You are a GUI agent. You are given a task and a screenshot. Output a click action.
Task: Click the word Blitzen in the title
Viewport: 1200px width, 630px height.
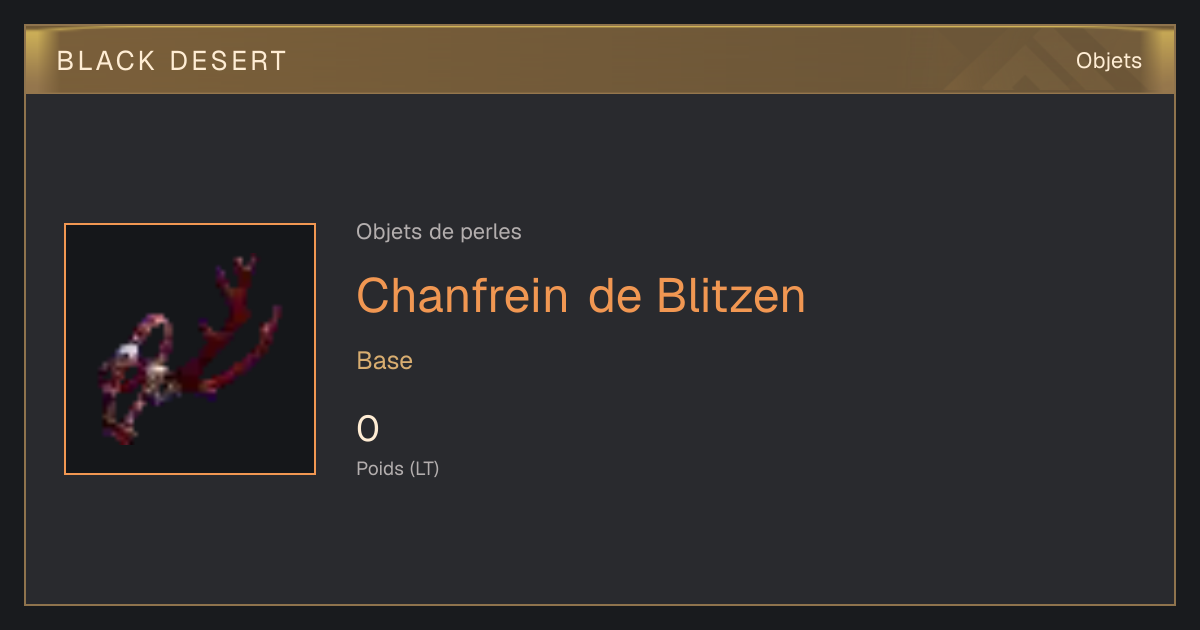[x=731, y=295]
